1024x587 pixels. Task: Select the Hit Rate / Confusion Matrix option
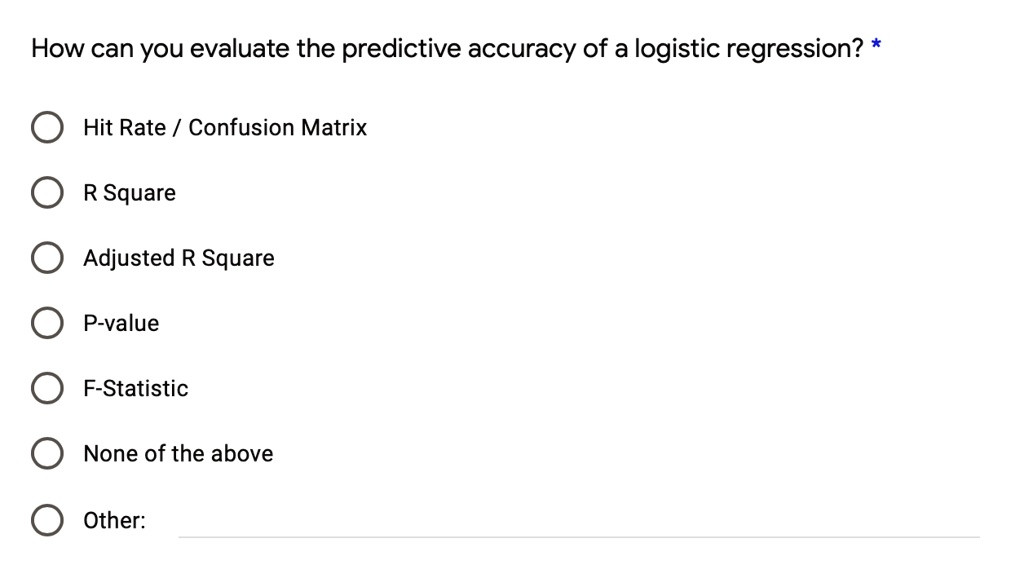[47, 127]
